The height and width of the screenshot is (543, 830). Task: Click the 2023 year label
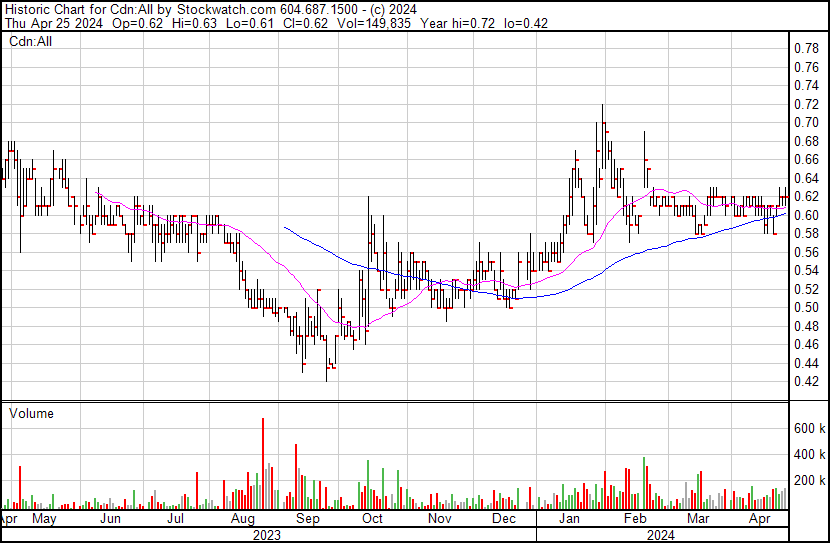point(268,534)
